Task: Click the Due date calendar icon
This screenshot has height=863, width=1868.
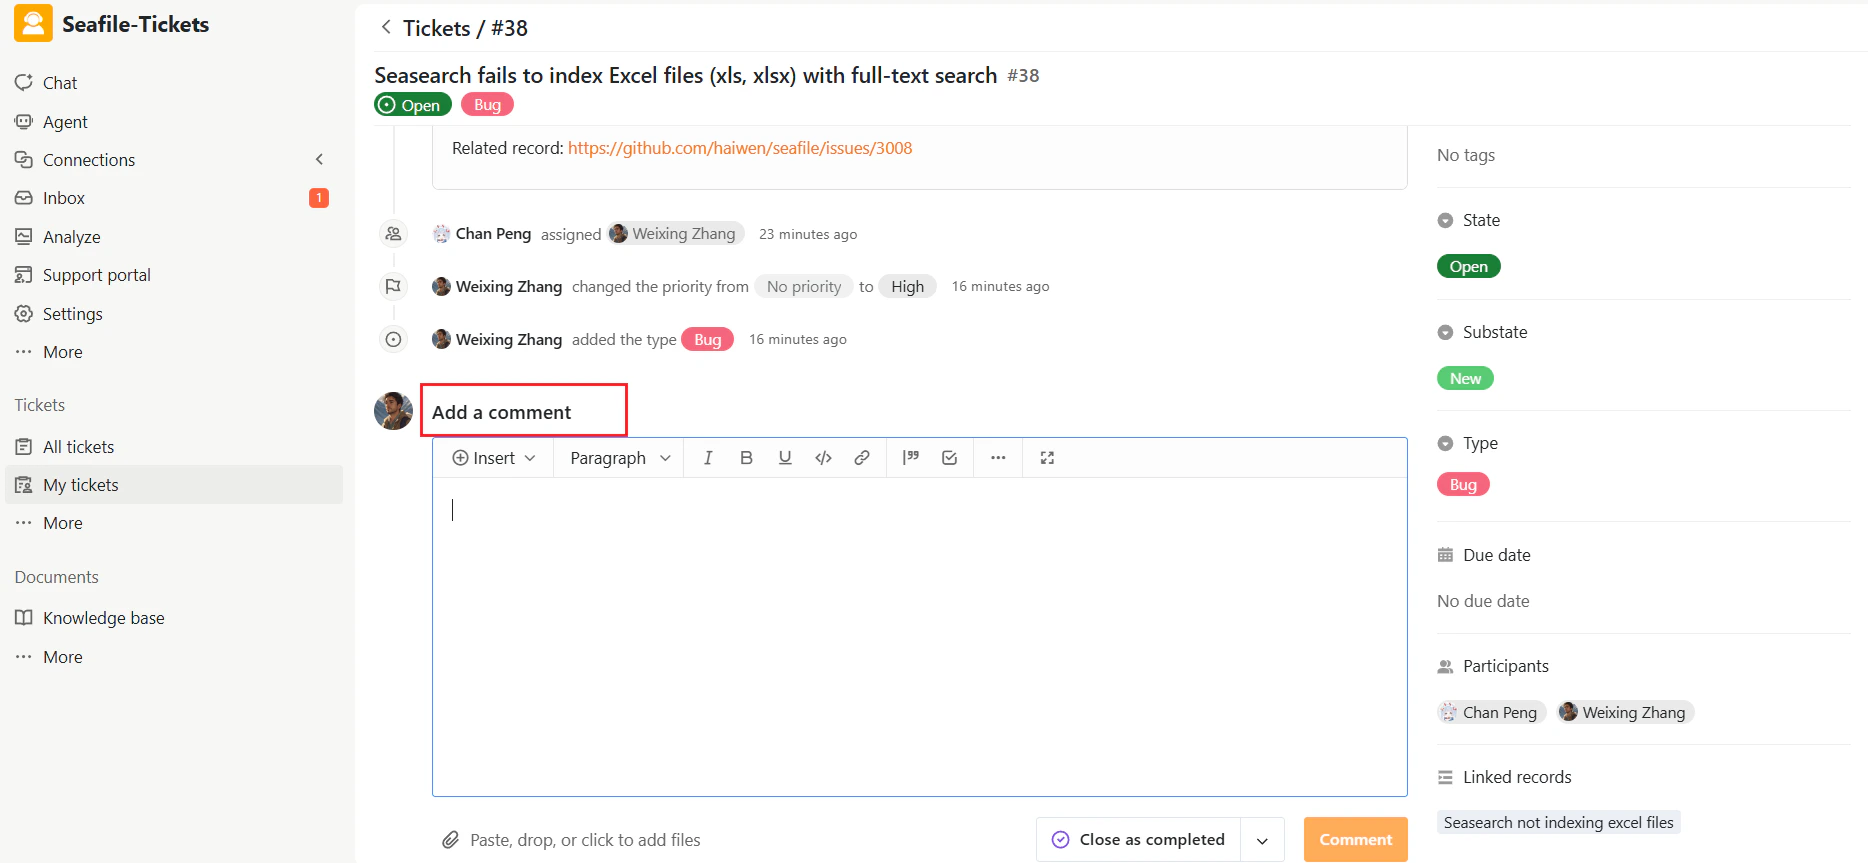Action: [1445, 555]
